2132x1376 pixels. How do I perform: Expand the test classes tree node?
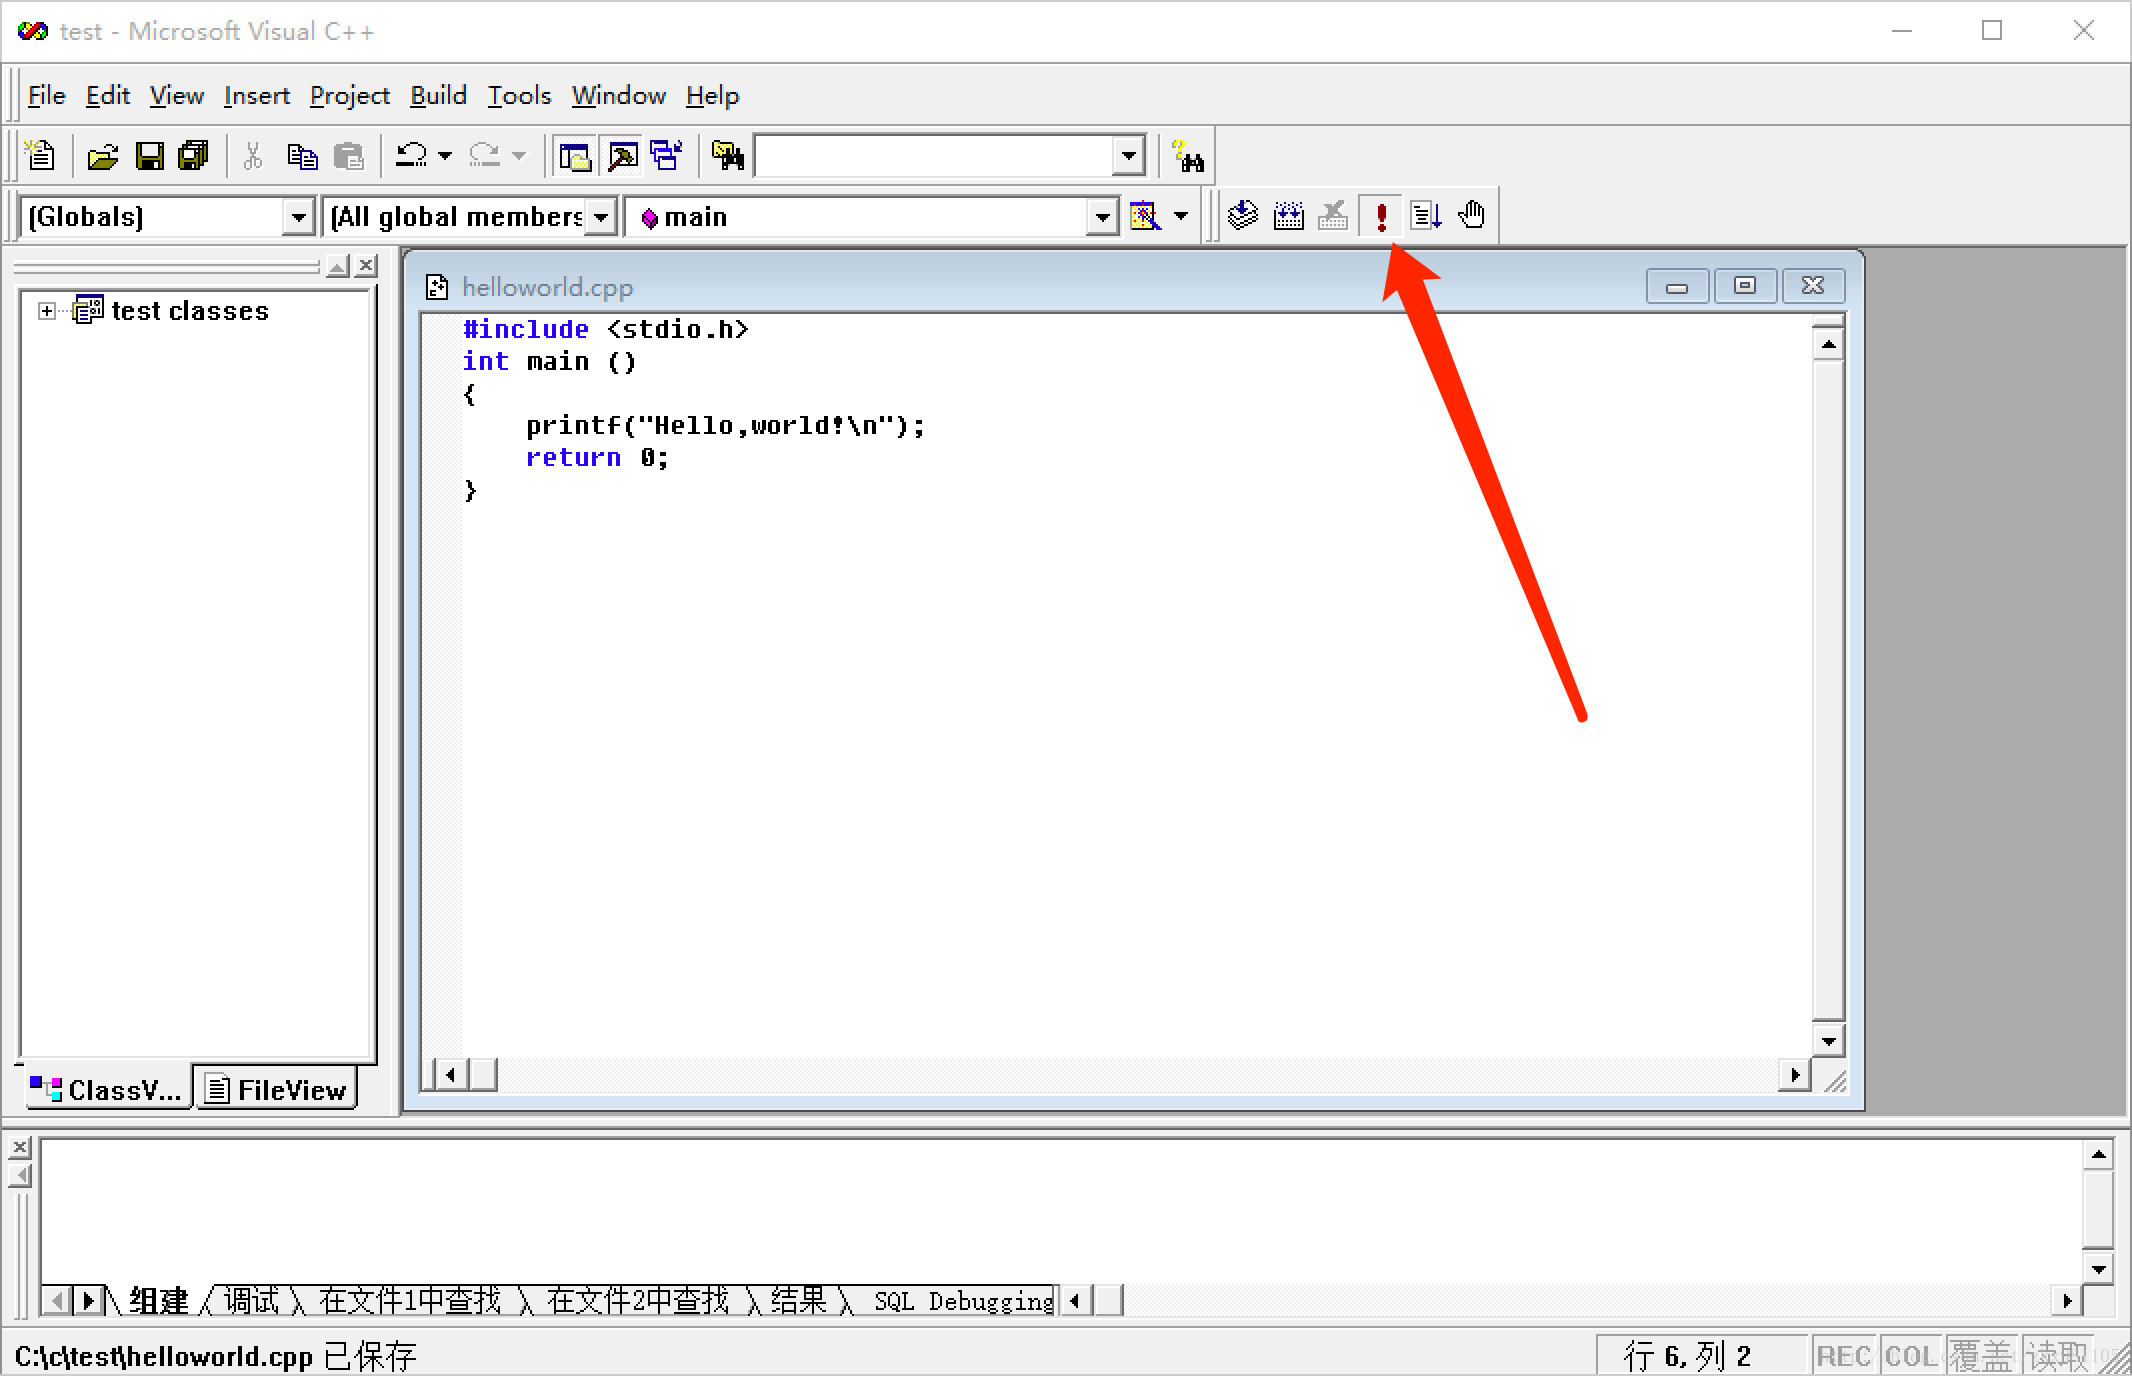click(47, 311)
